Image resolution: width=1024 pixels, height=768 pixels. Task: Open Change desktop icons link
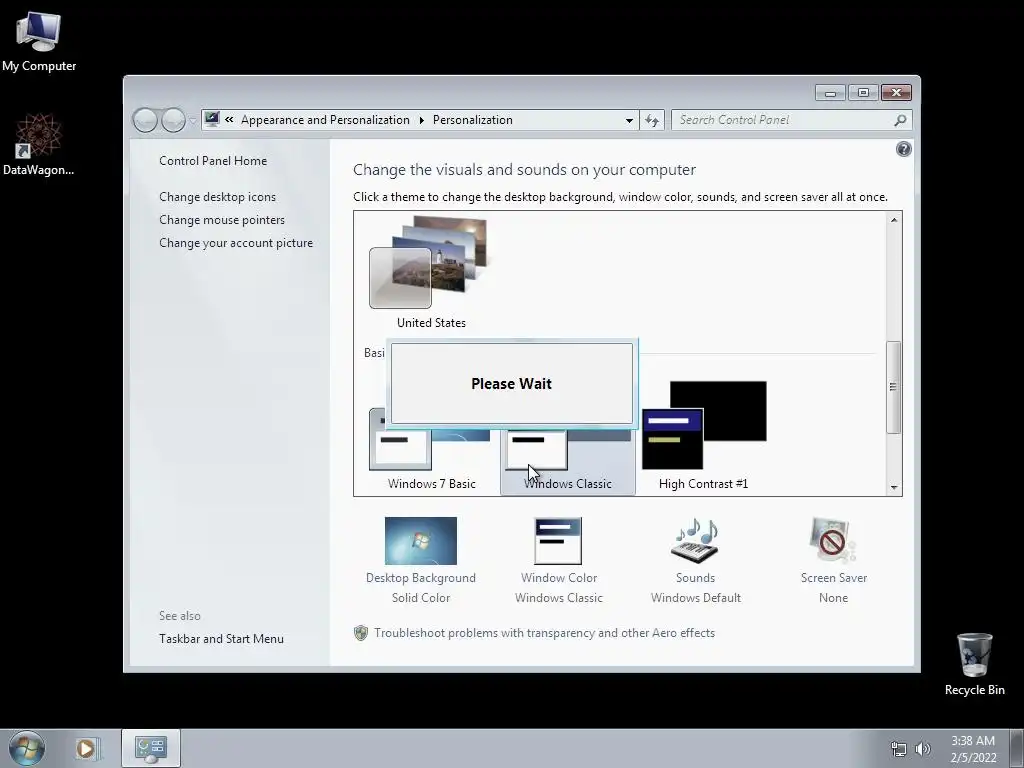click(x=217, y=197)
